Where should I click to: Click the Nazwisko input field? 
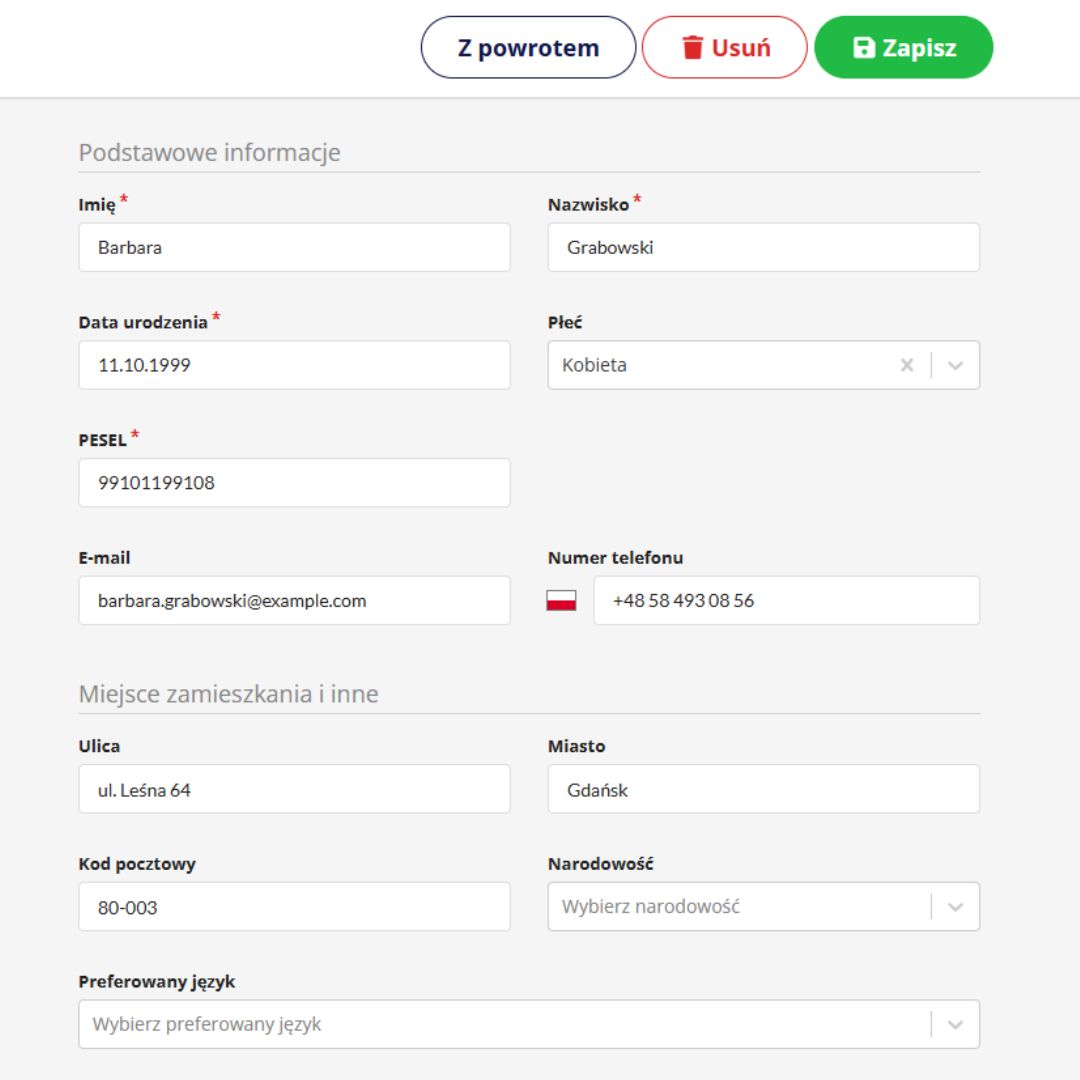point(763,247)
